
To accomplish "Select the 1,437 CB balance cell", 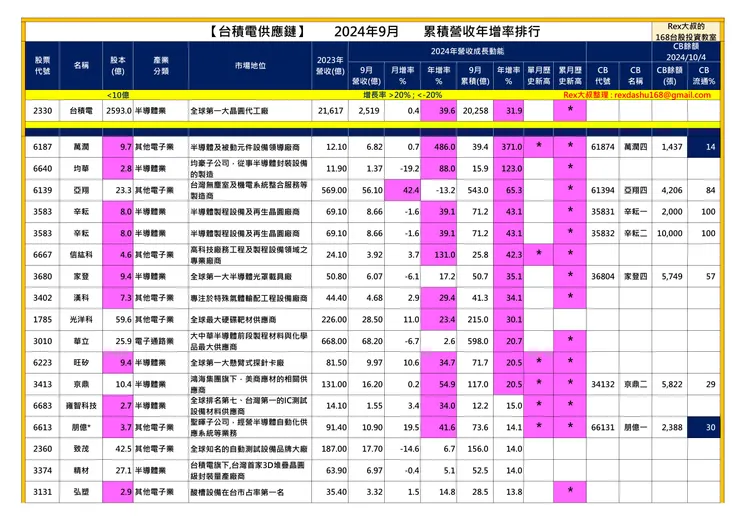I will pos(670,147).
